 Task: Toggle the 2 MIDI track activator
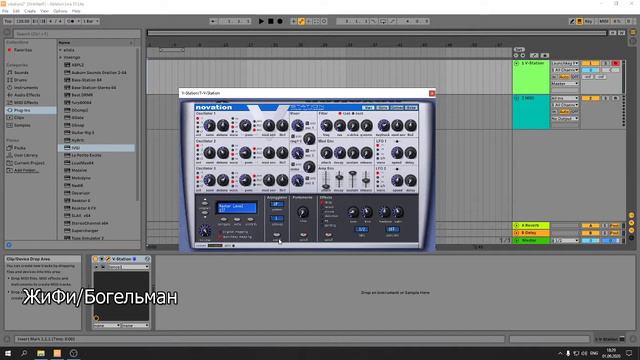coord(590,98)
